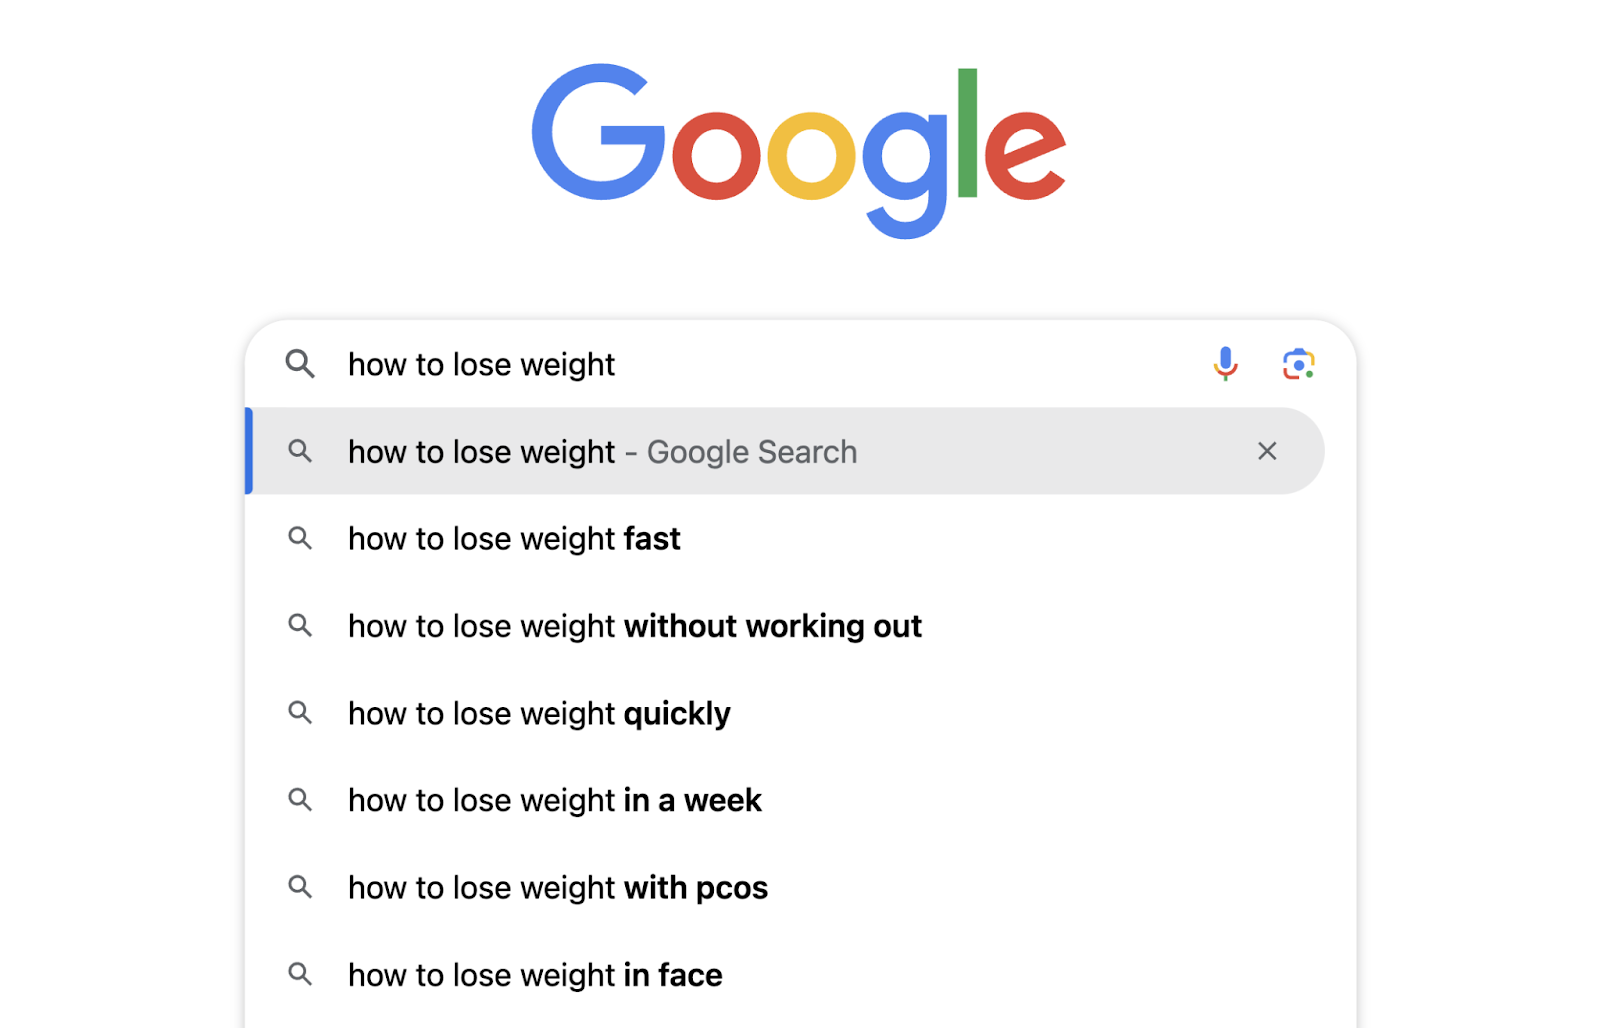1600x1028 pixels.
Task: Click search icon beside "without working out"
Action: (300, 626)
